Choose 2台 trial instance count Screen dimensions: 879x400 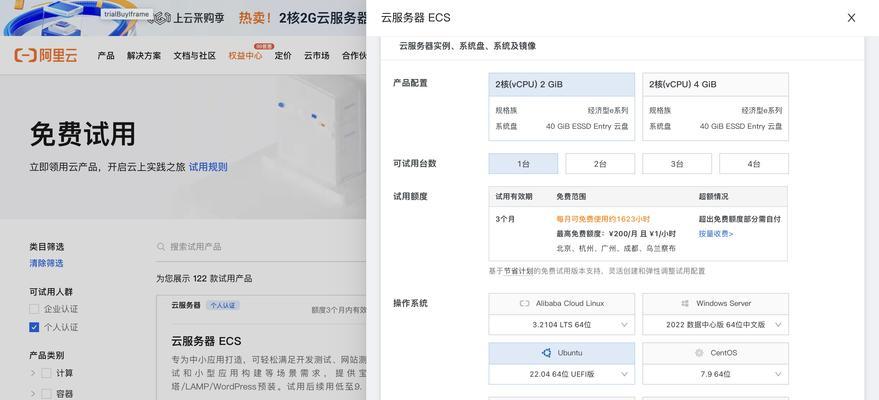[x=600, y=164]
